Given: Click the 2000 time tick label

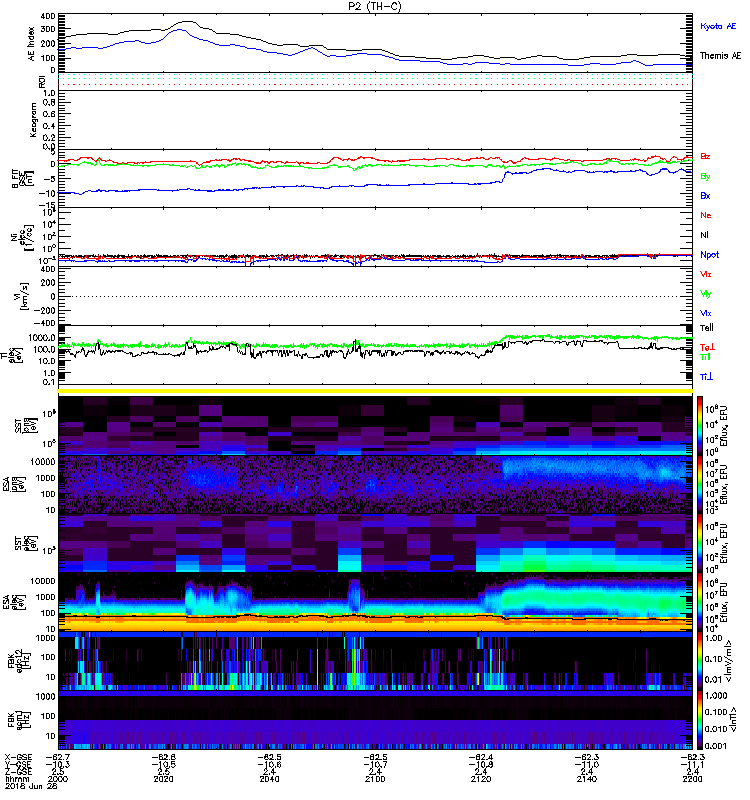Looking at the screenshot, I should click(x=57, y=779).
